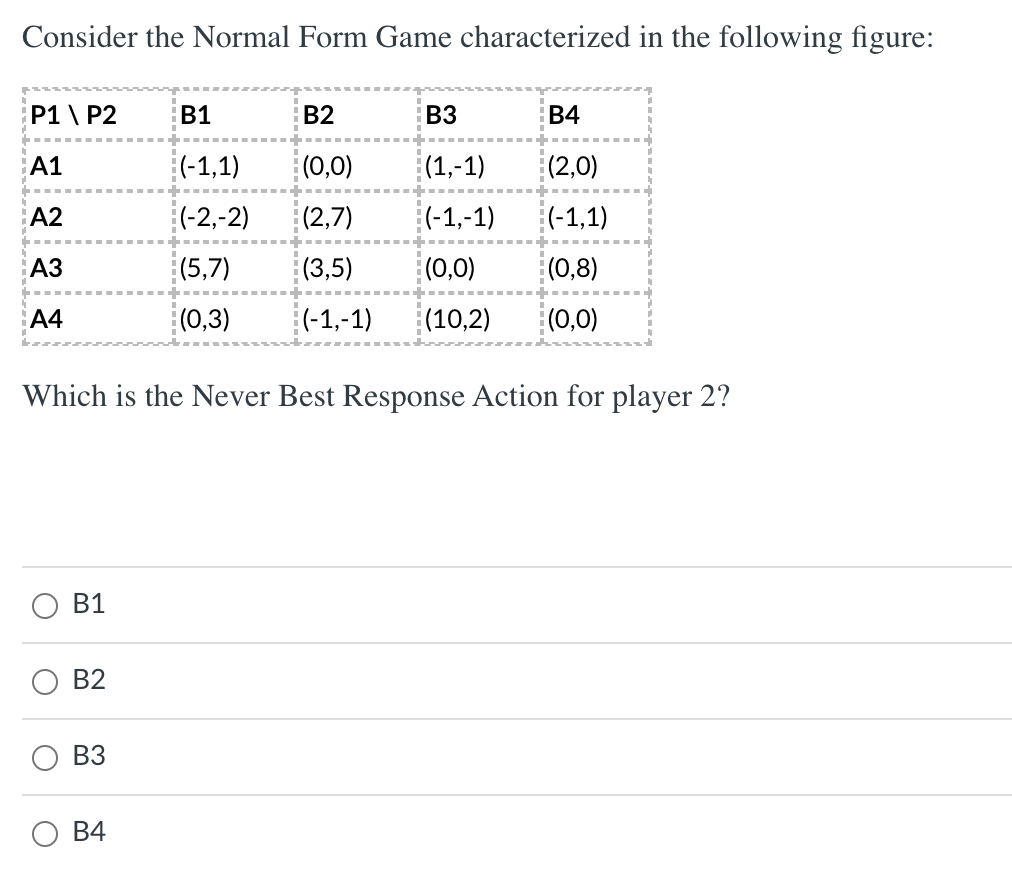Select the B4 answer option
The width and height of the screenshot is (1012, 870).
pyautogui.click(x=43, y=833)
